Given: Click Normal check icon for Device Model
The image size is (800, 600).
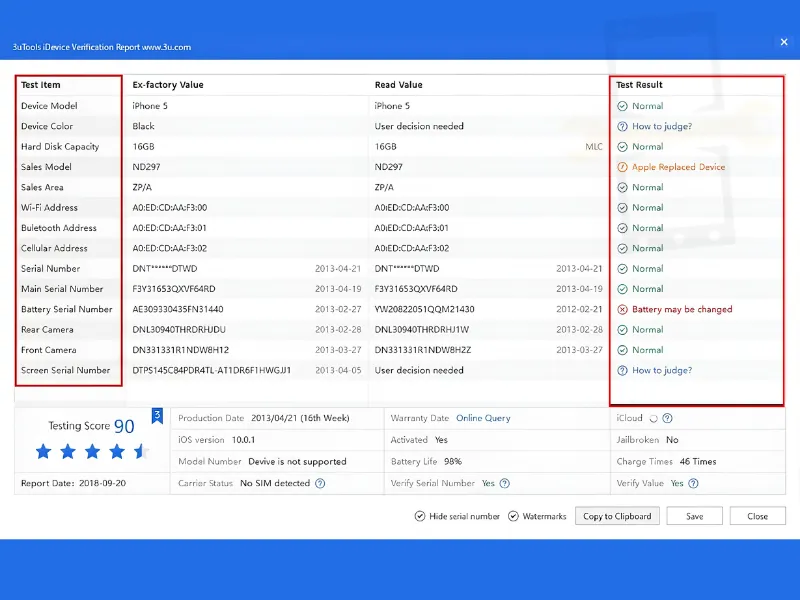Looking at the screenshot, I should click(x=622, y=106).
